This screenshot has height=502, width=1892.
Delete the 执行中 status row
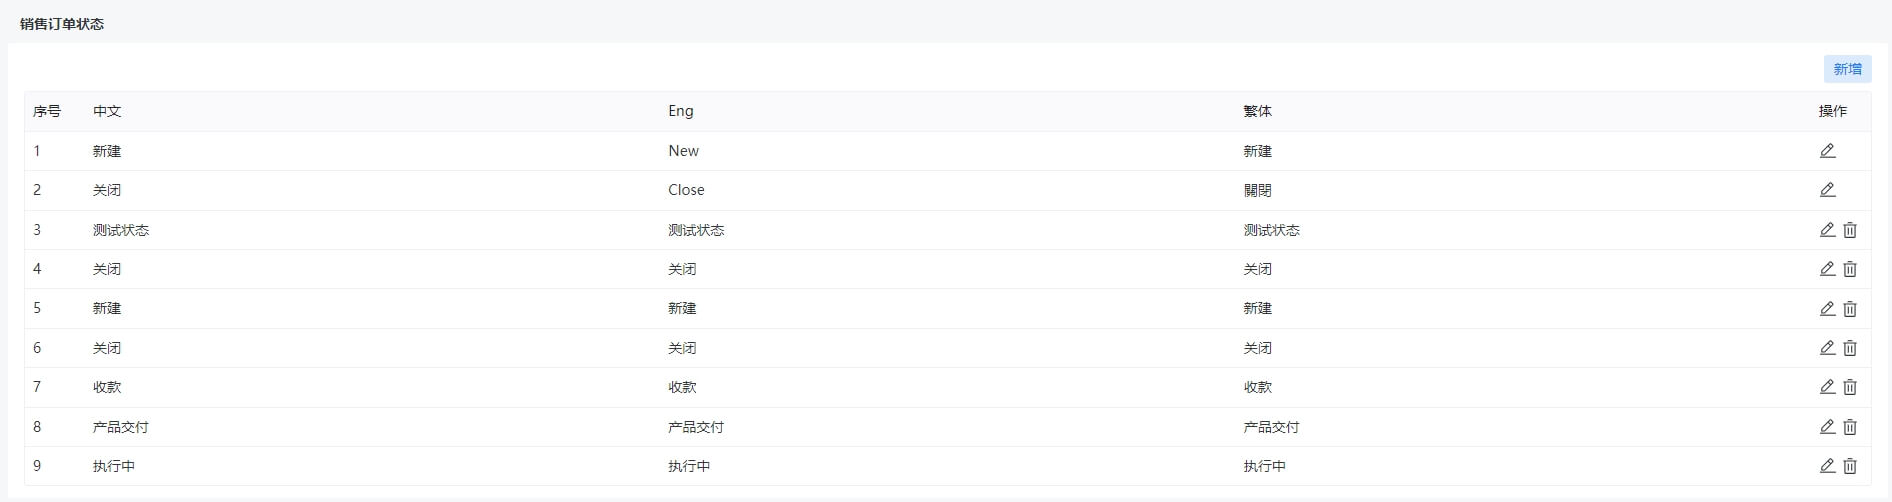click(1850, 466)
